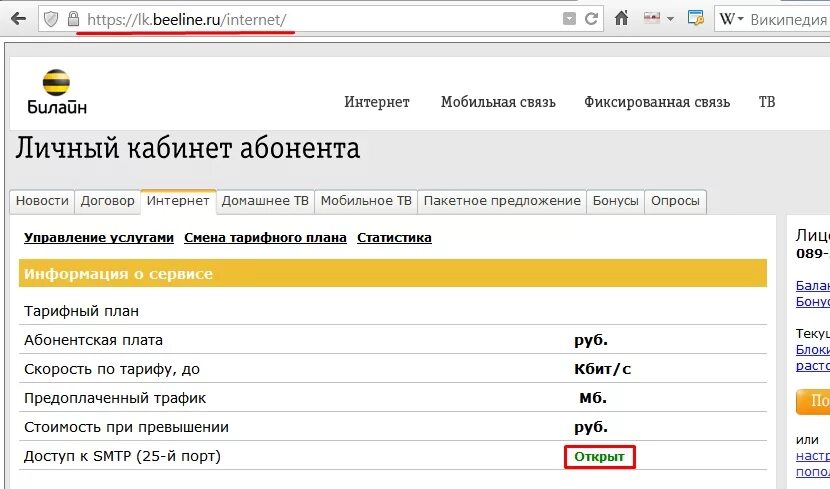Click the Скорость по тарифу, до label
This screenshot has height=489, width=830.
[112, 369]
